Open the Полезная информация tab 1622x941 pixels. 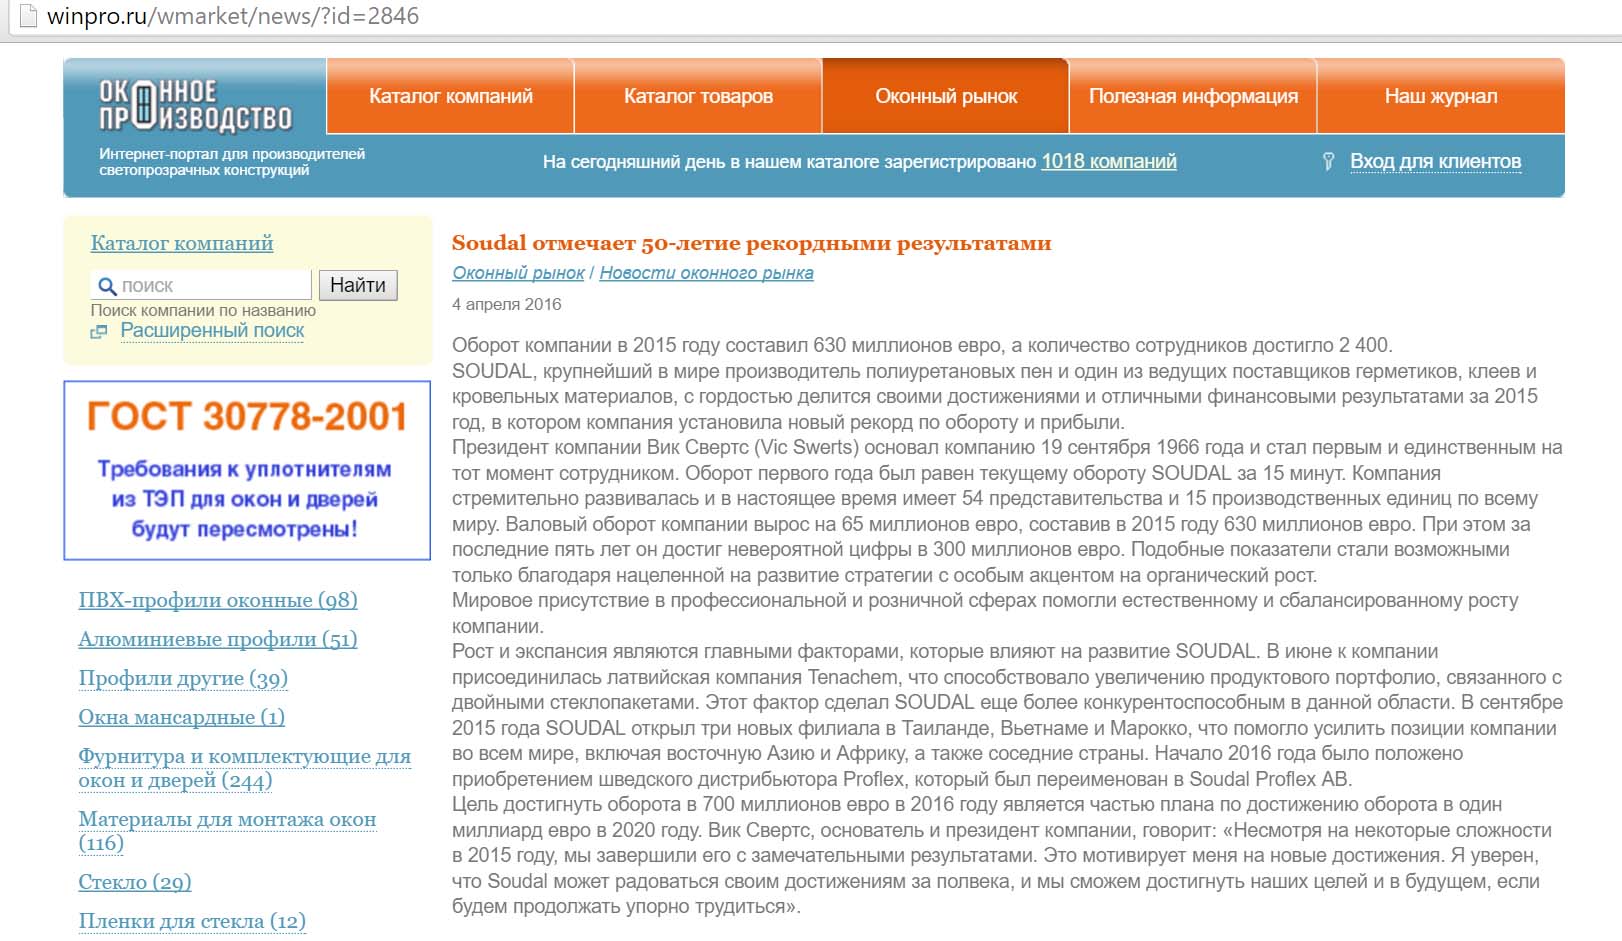(x=1193, y=96)
